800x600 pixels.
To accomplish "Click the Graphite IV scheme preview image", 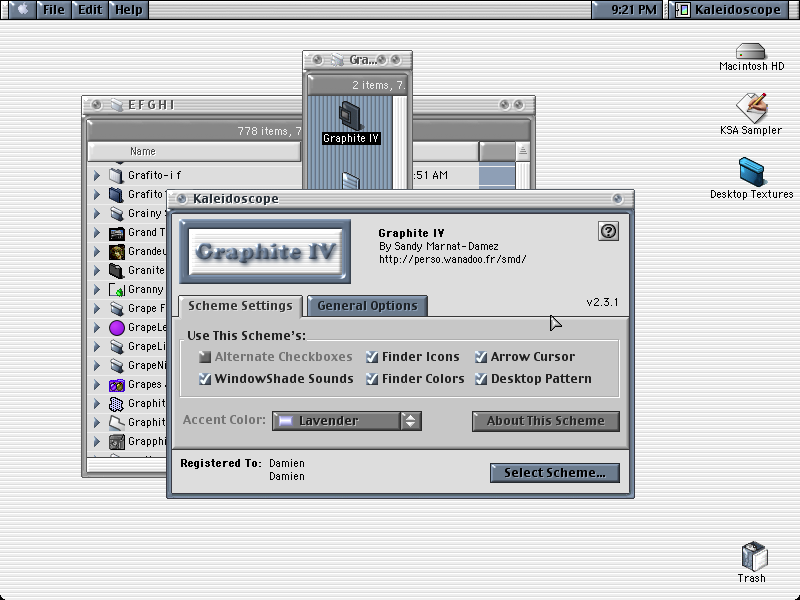I will click(x=265, y=252).
